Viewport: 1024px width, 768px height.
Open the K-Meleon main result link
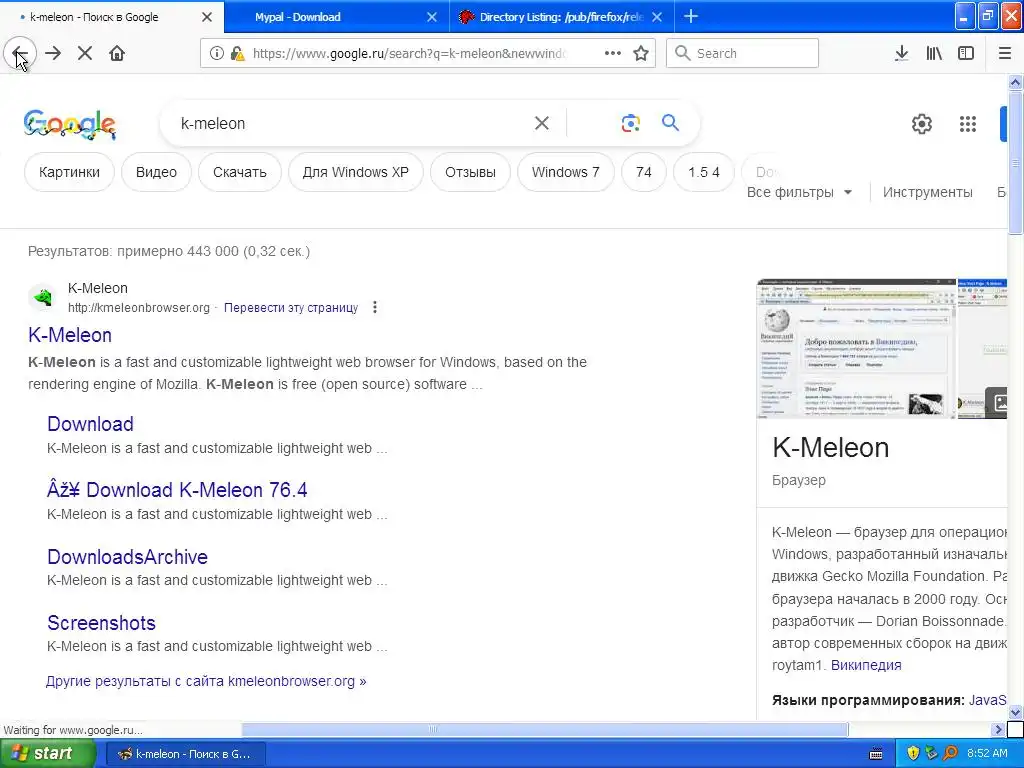(70, 335)
